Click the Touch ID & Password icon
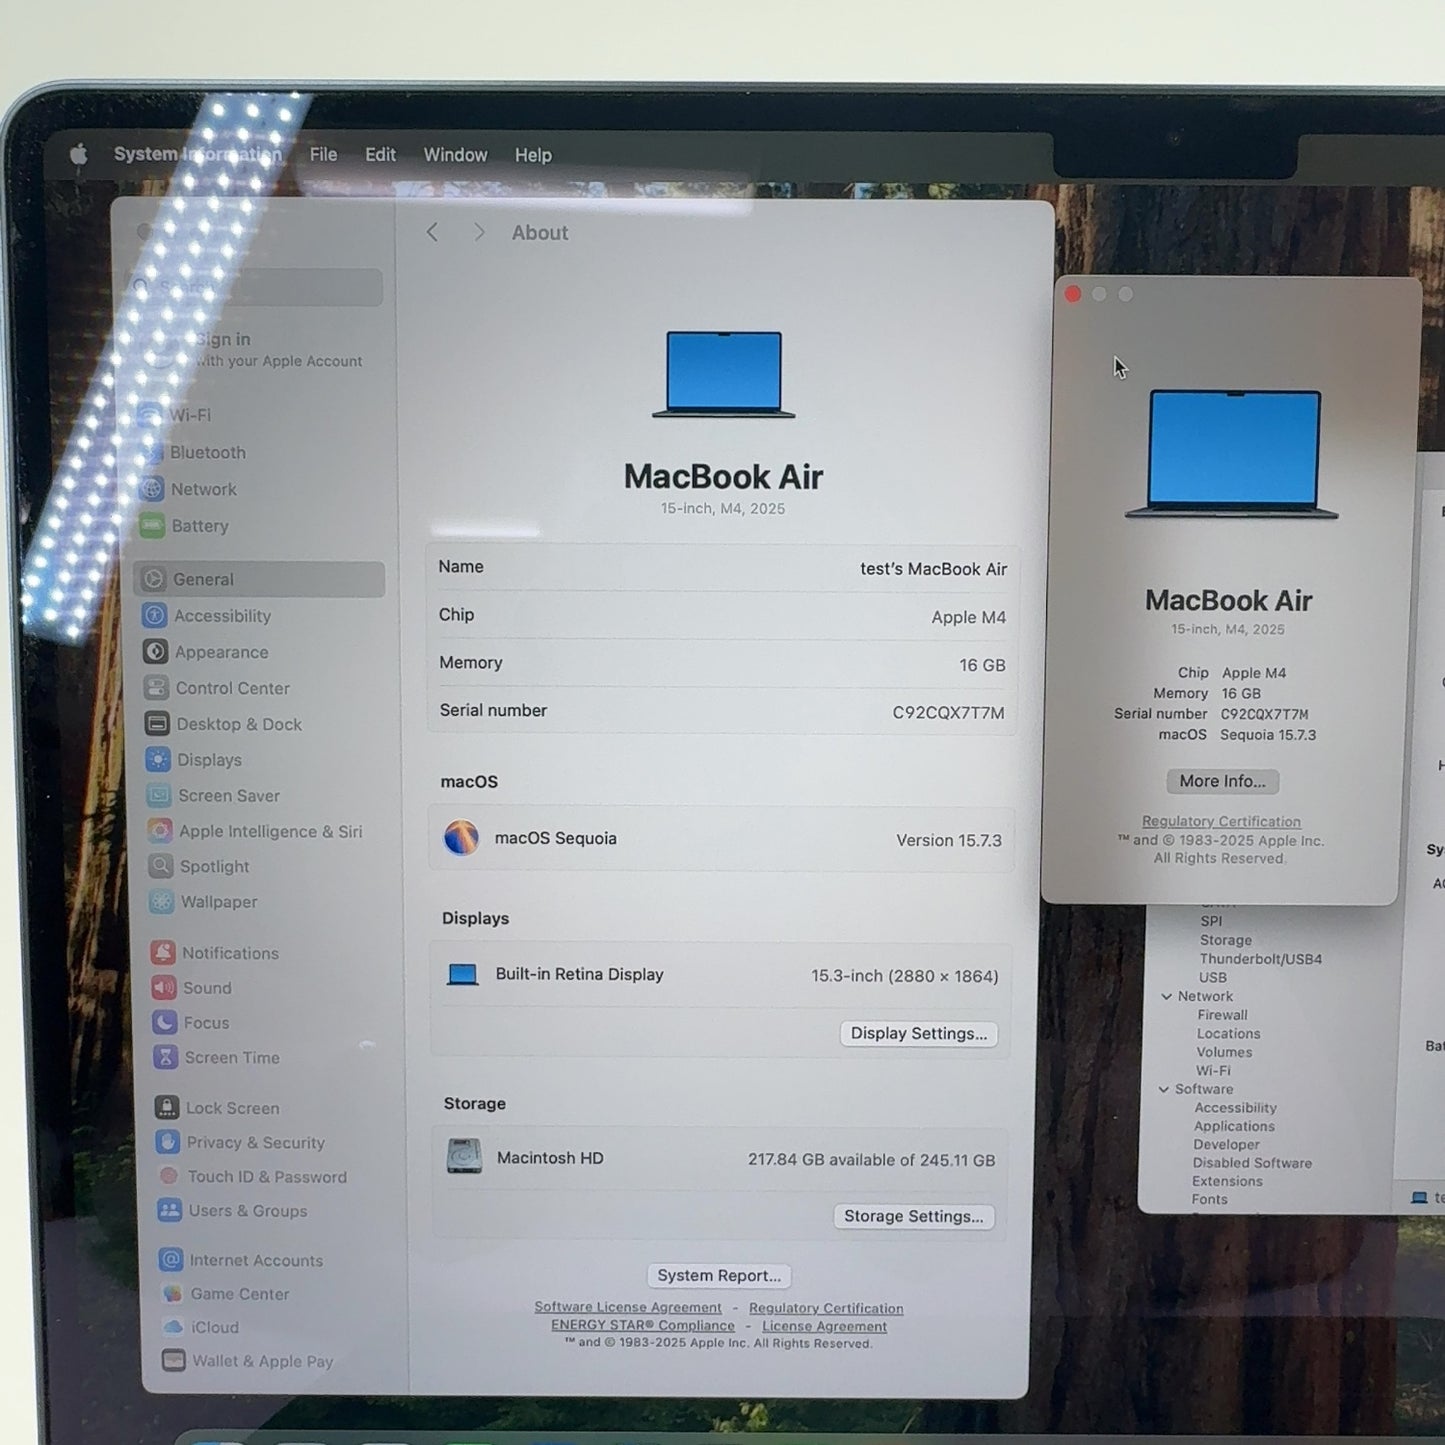The image size is (1445, 1445). [x=169, y=1177]
